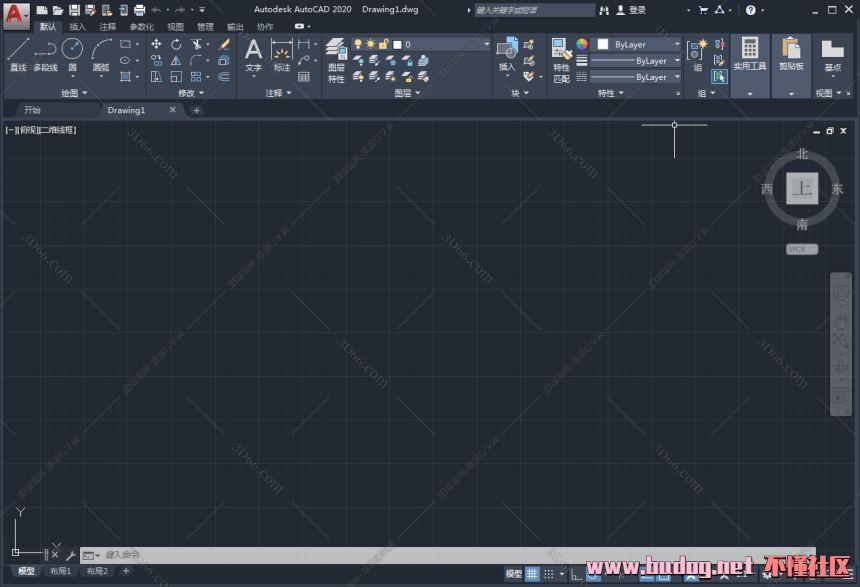This screenshot has width=860, height=587.
Task: Activate the Fillet tool
Action: pyautogui.click(x=196, y=60)
